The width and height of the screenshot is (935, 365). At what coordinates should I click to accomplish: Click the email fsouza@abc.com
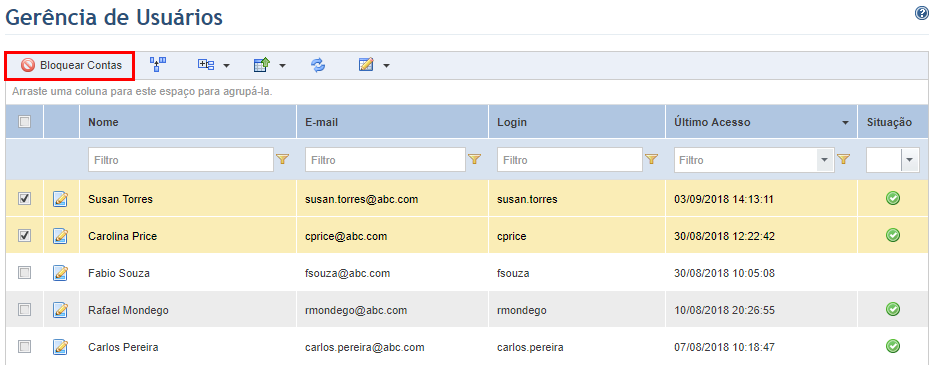pos(348,273)
